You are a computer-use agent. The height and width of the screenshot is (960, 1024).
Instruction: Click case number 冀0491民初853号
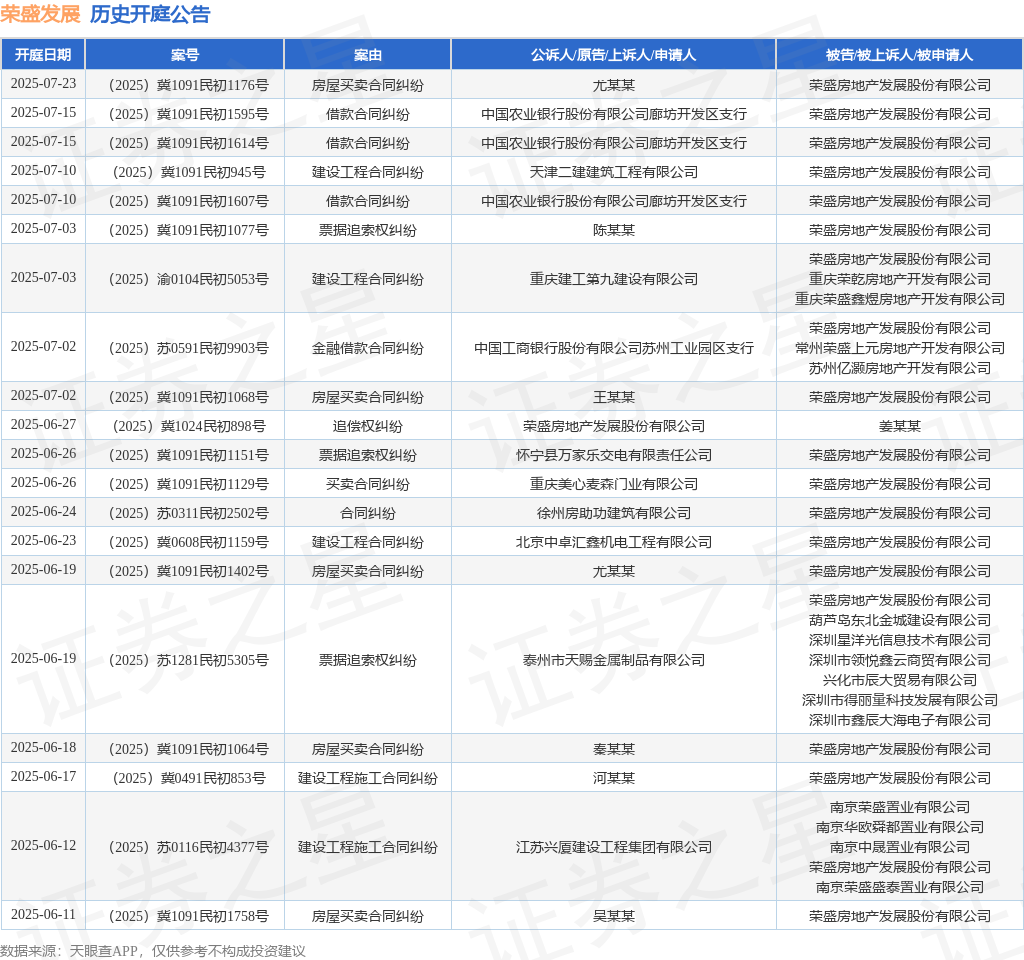click(213, 778)
